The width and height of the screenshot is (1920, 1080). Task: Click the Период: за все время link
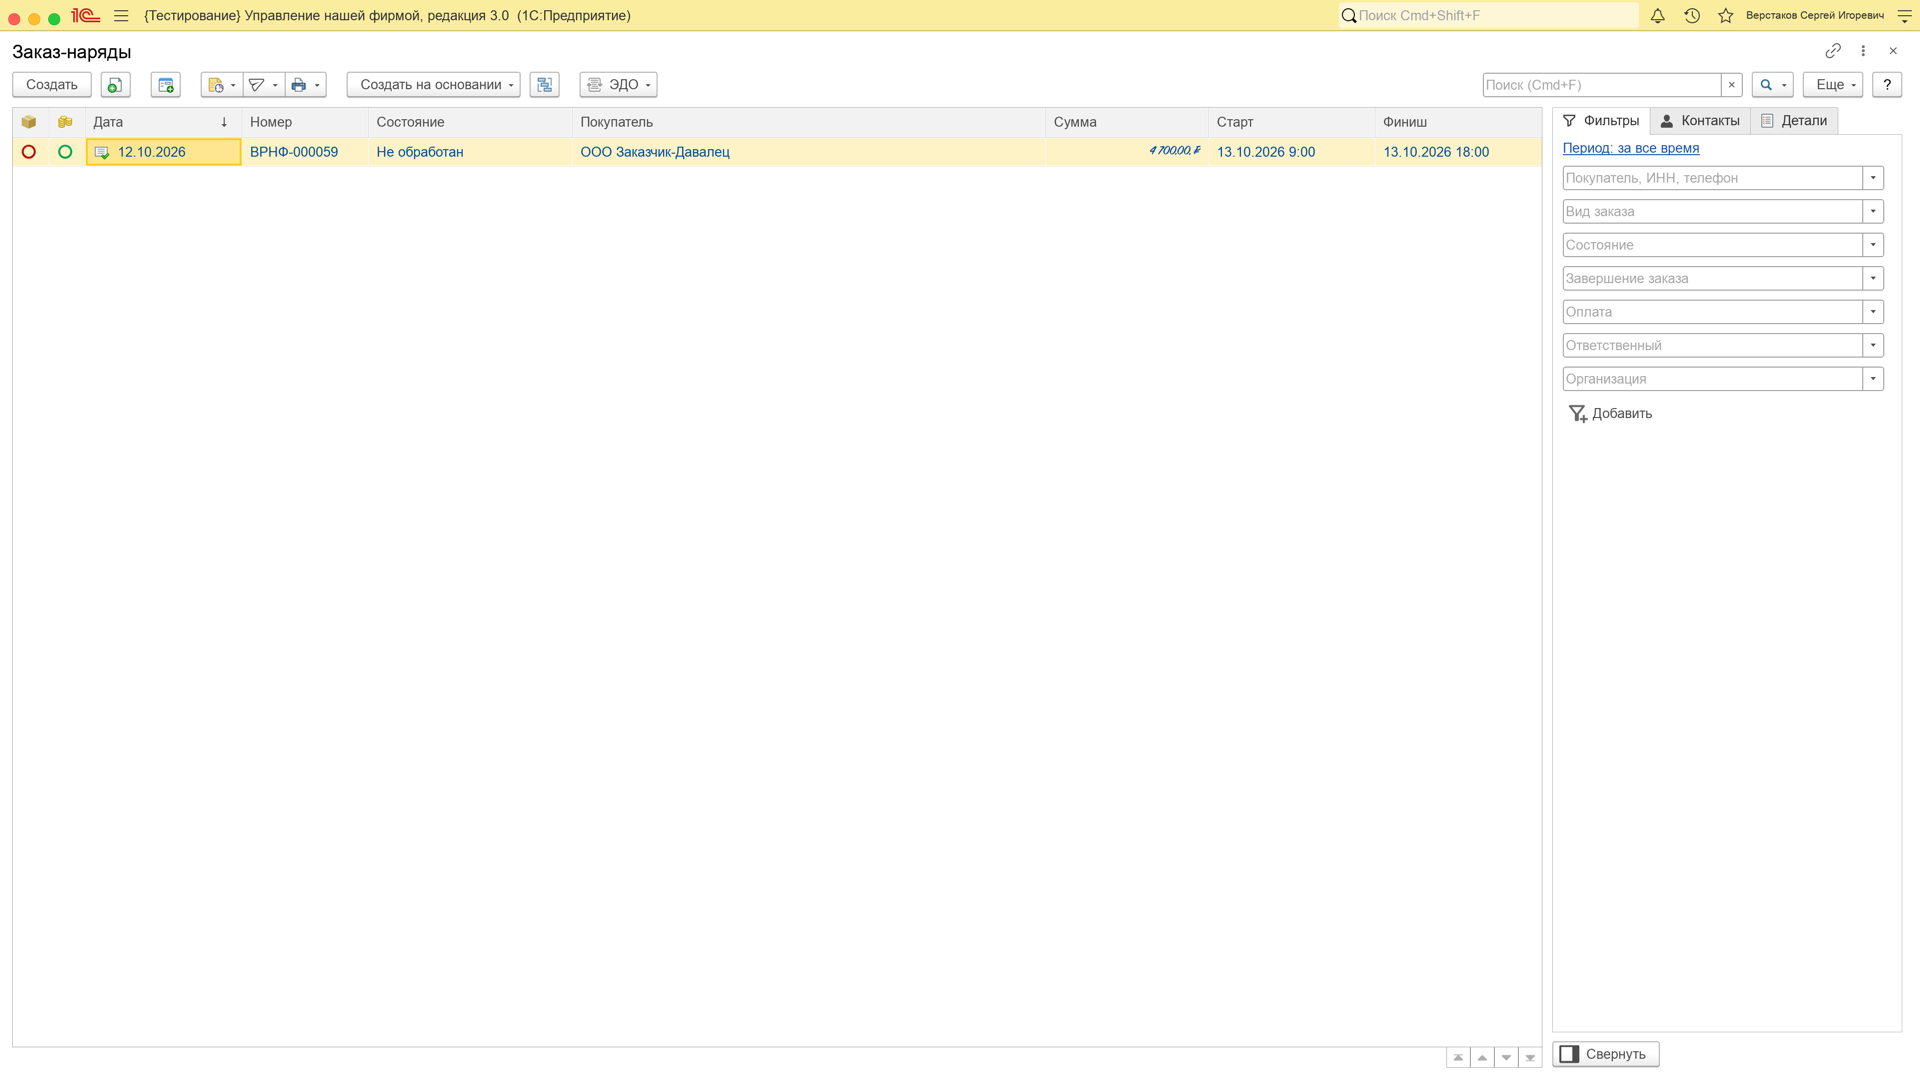pyautogui.click(x=1631, y=148)
